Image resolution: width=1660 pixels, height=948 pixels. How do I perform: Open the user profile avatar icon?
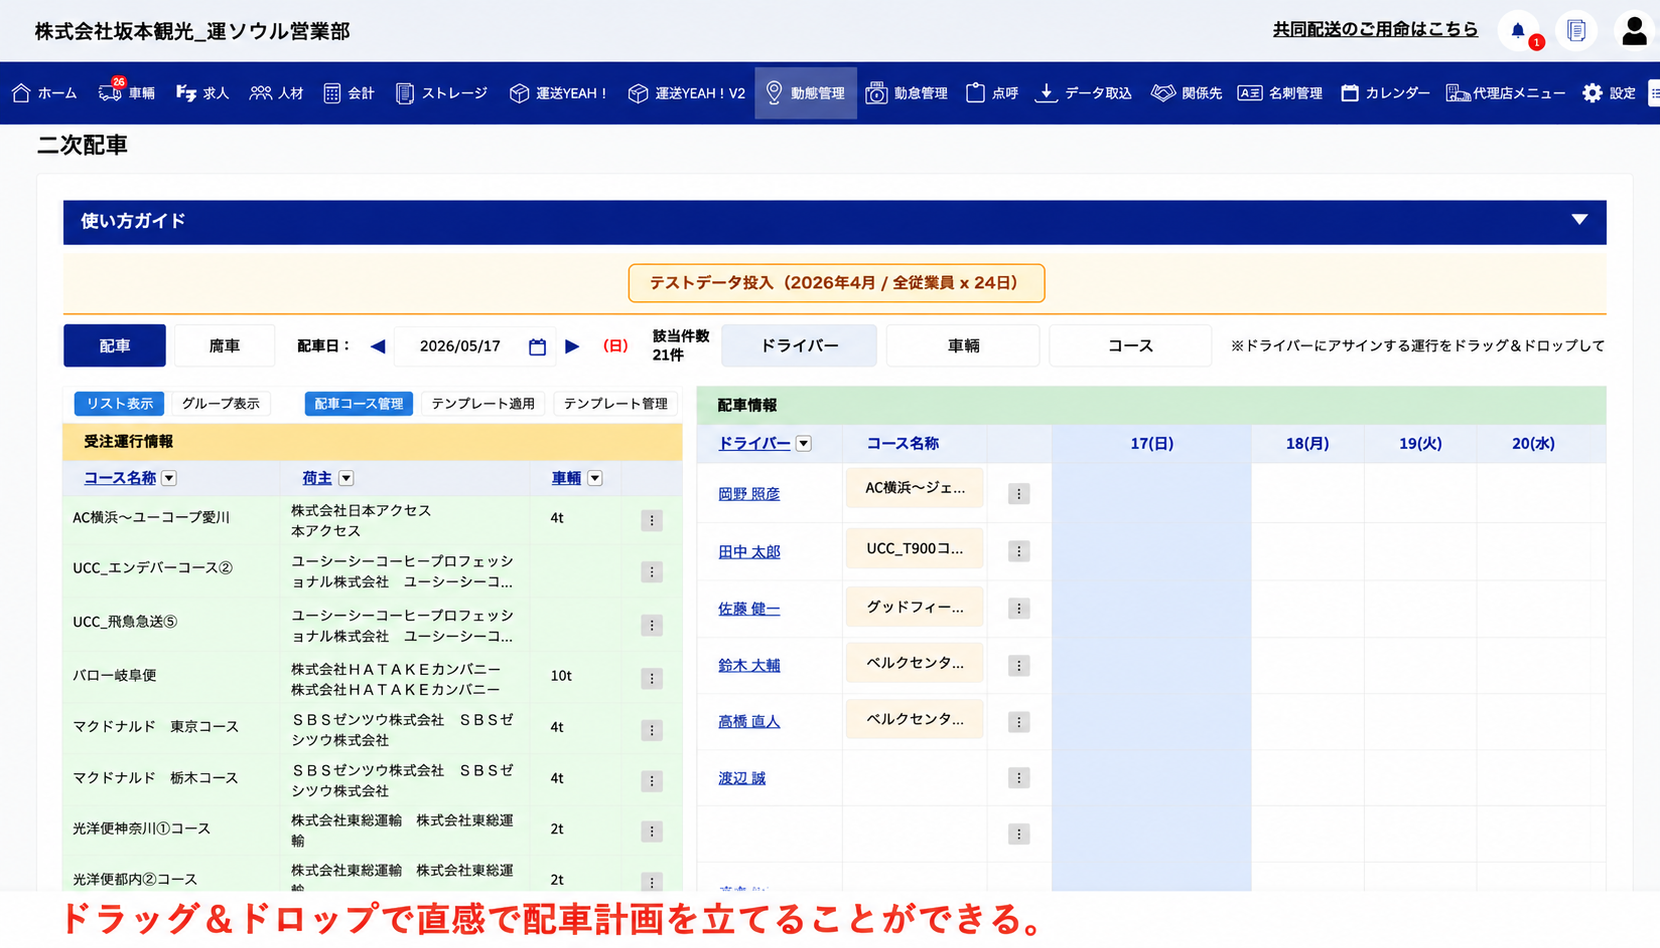point(1634,31)
